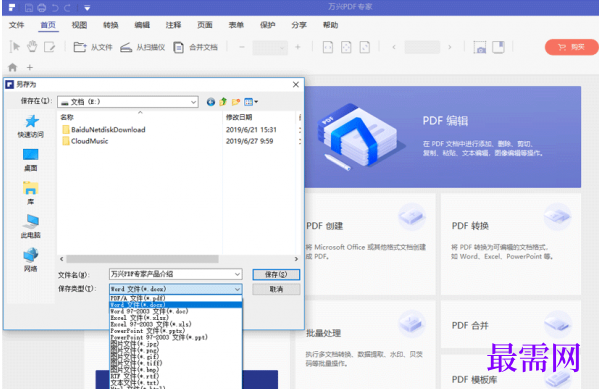Go to next page arrow
Screen dimensions: 599x389
(450, 47)
